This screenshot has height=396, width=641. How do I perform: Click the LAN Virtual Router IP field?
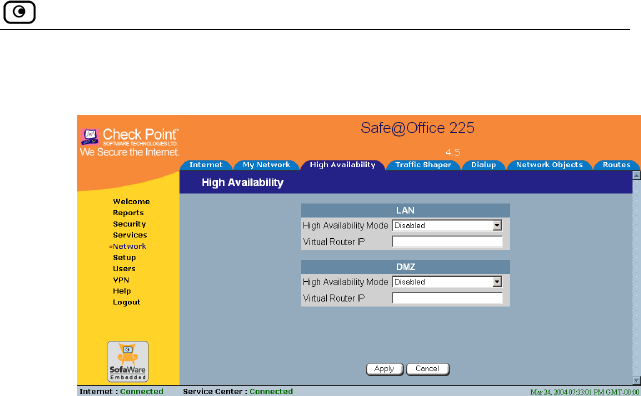coord(447,242)
